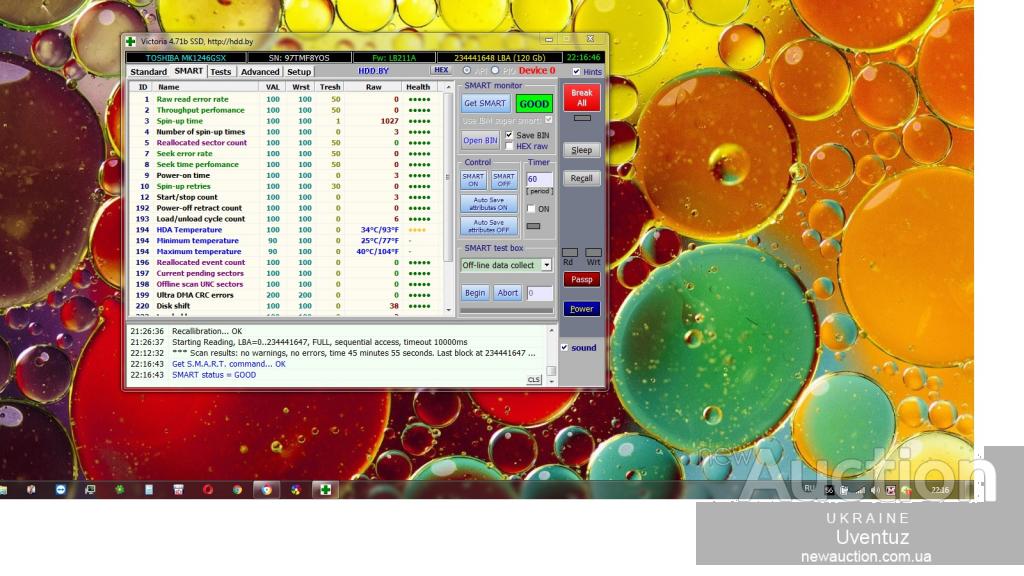The image size is (1024, 576).
Task: Click the SMART test progress bar
Action: coord(506,310)
